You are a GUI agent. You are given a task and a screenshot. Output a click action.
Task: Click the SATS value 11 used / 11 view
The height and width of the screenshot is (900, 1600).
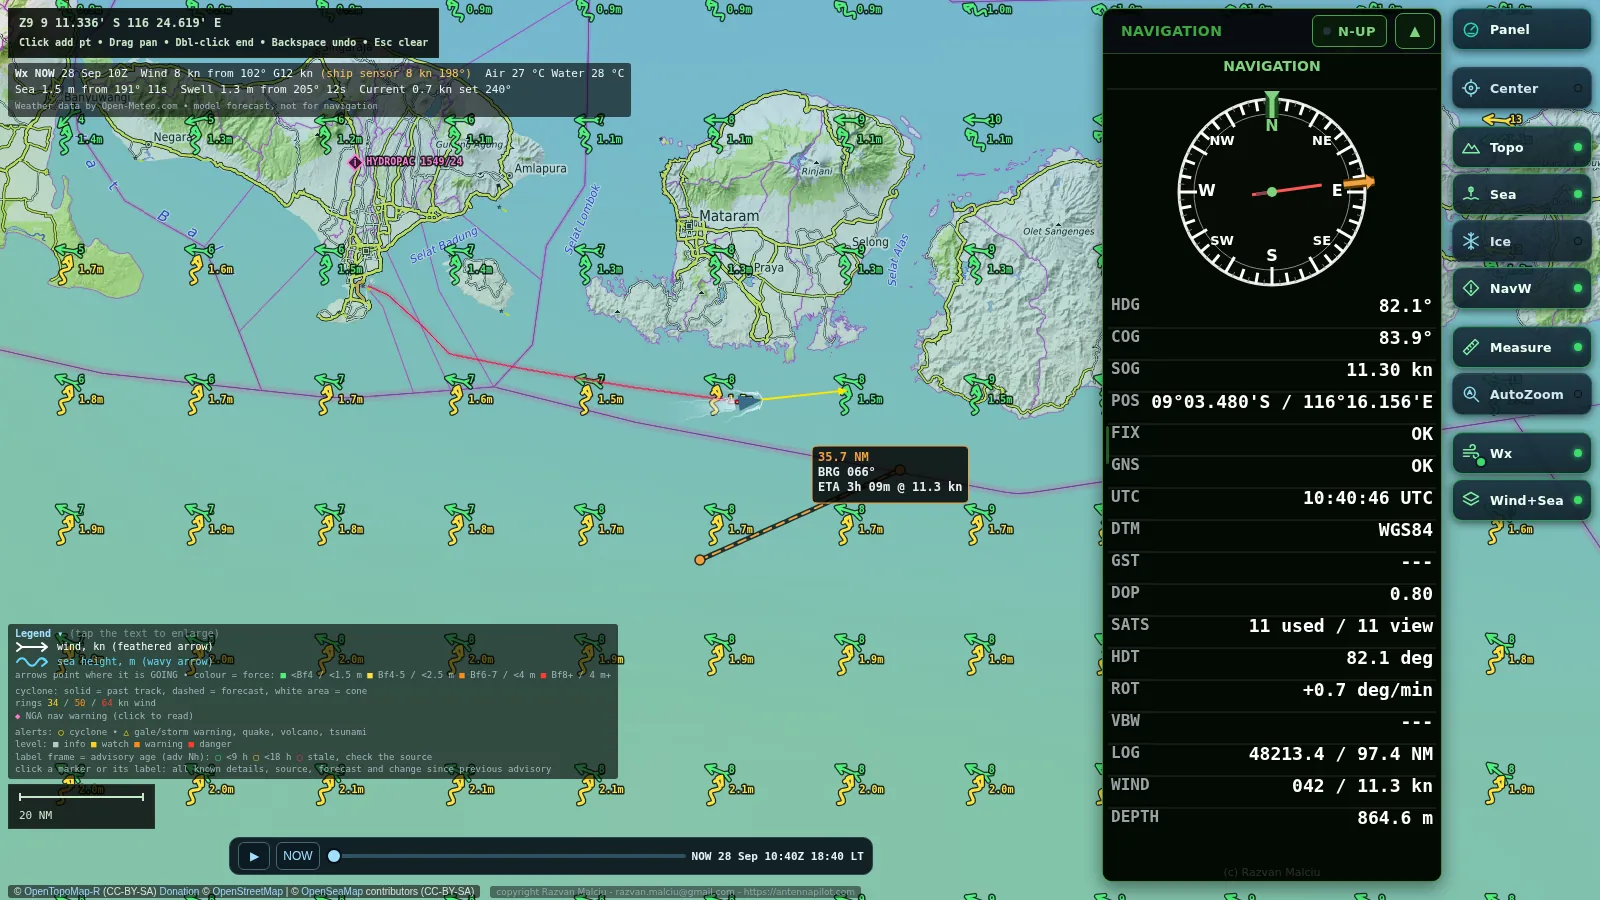[x=1340, y=626]
